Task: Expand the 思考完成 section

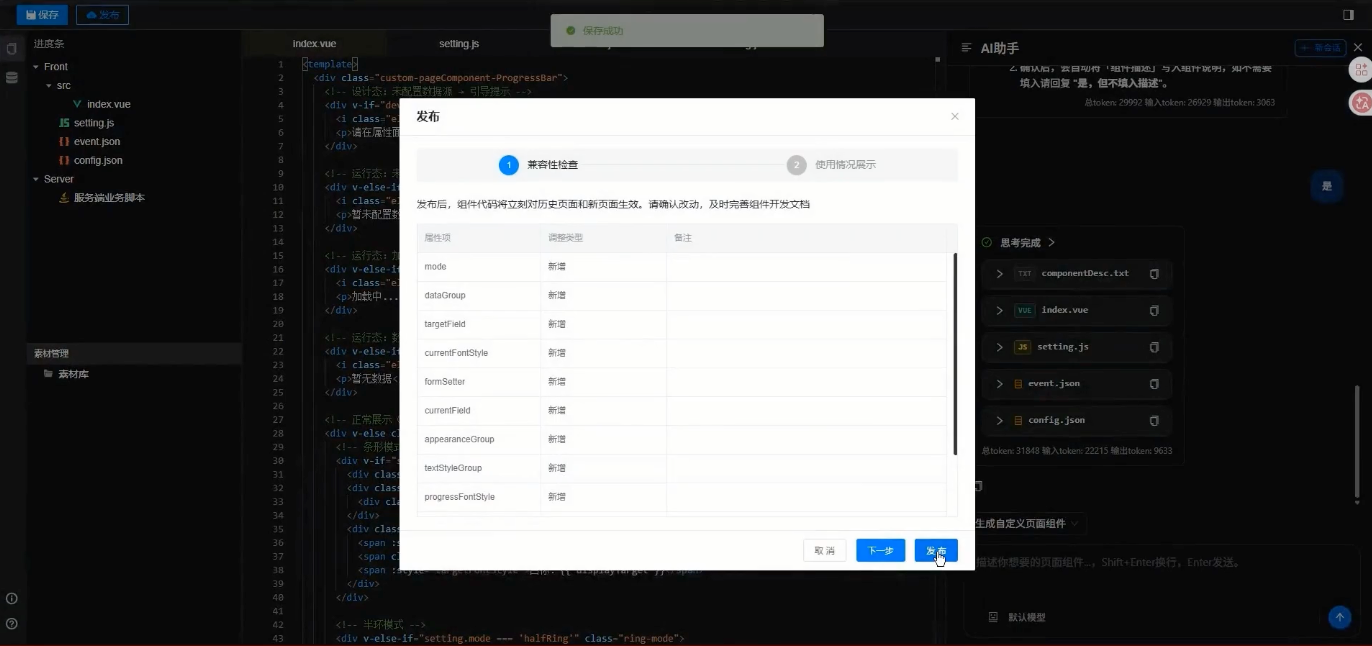Action: click(x=1051, y=243)
